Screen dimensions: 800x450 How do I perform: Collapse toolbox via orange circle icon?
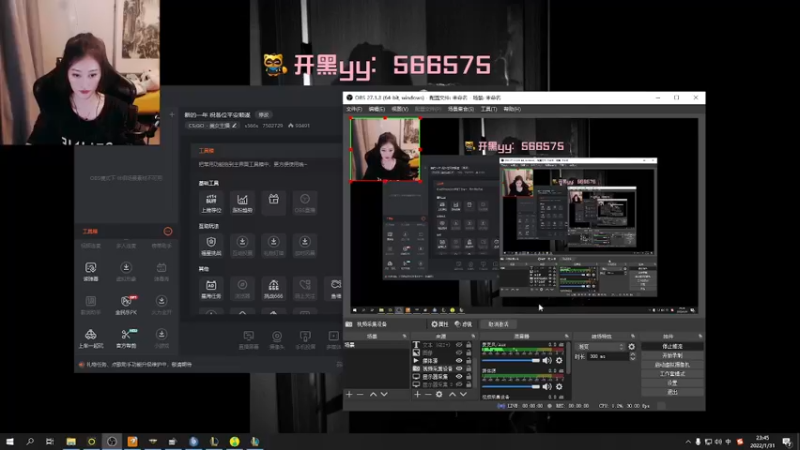tap(168, 232)
